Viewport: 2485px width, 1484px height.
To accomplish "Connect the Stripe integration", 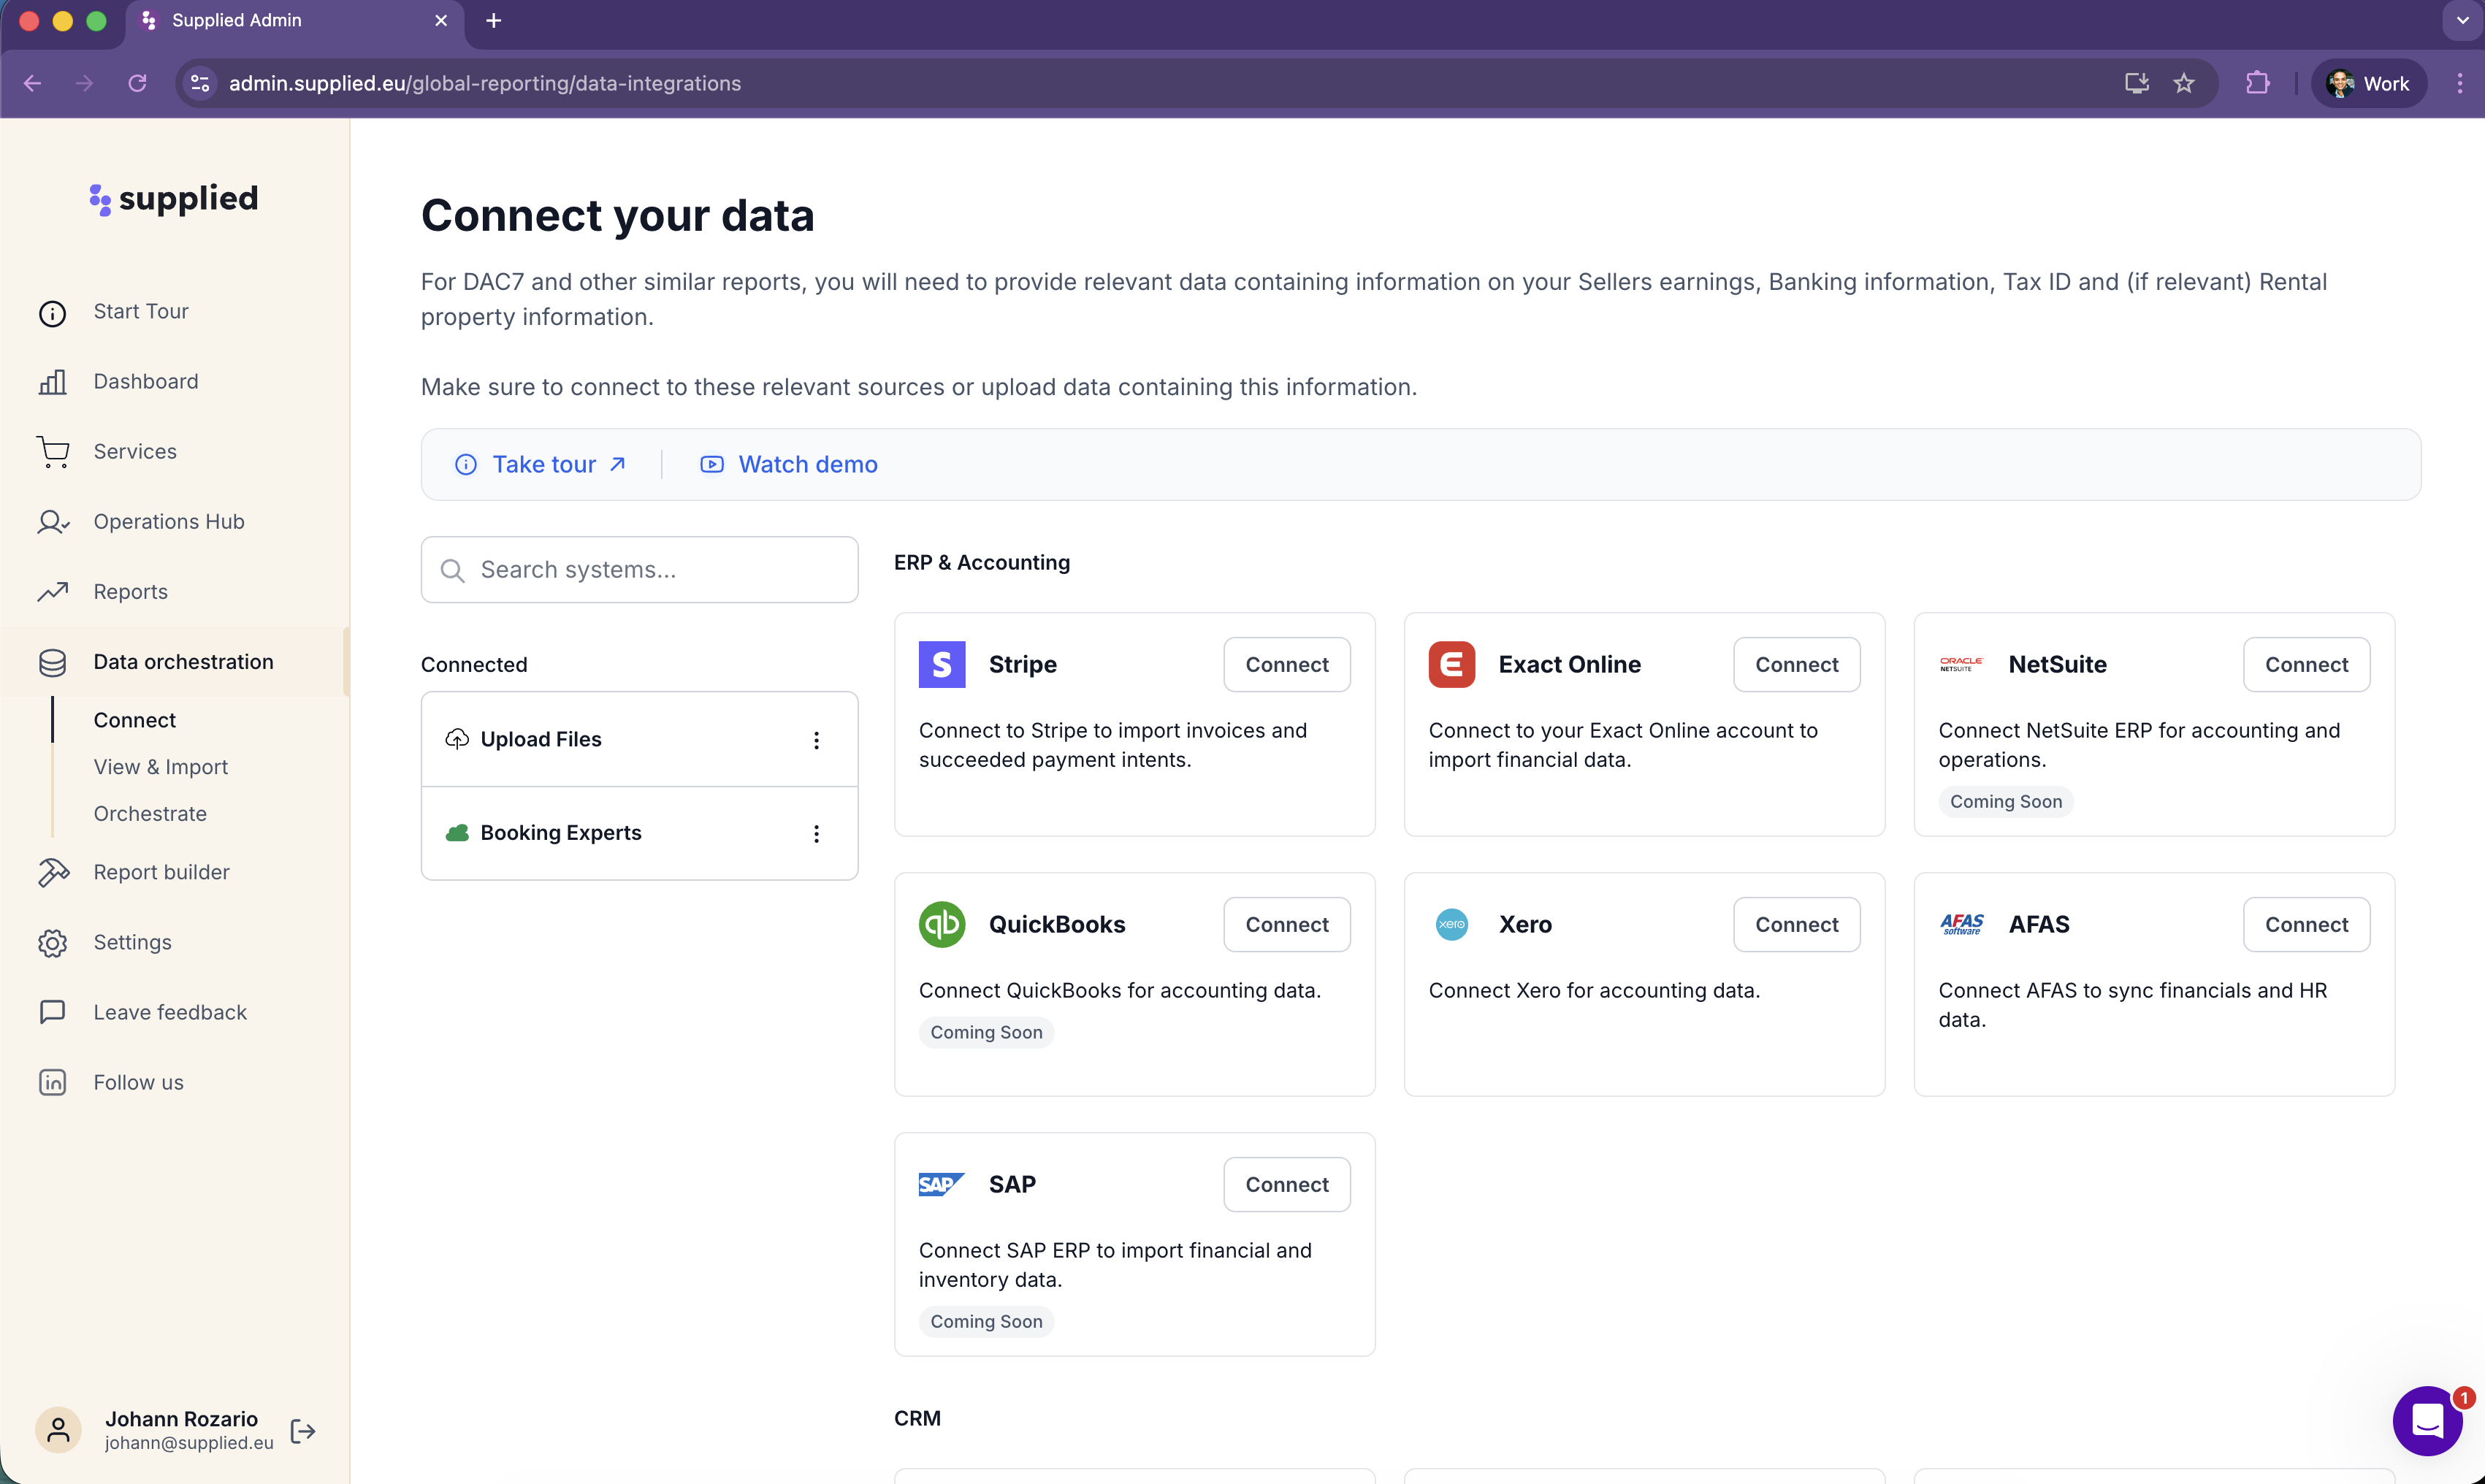I will click(x=1286, y=665).
